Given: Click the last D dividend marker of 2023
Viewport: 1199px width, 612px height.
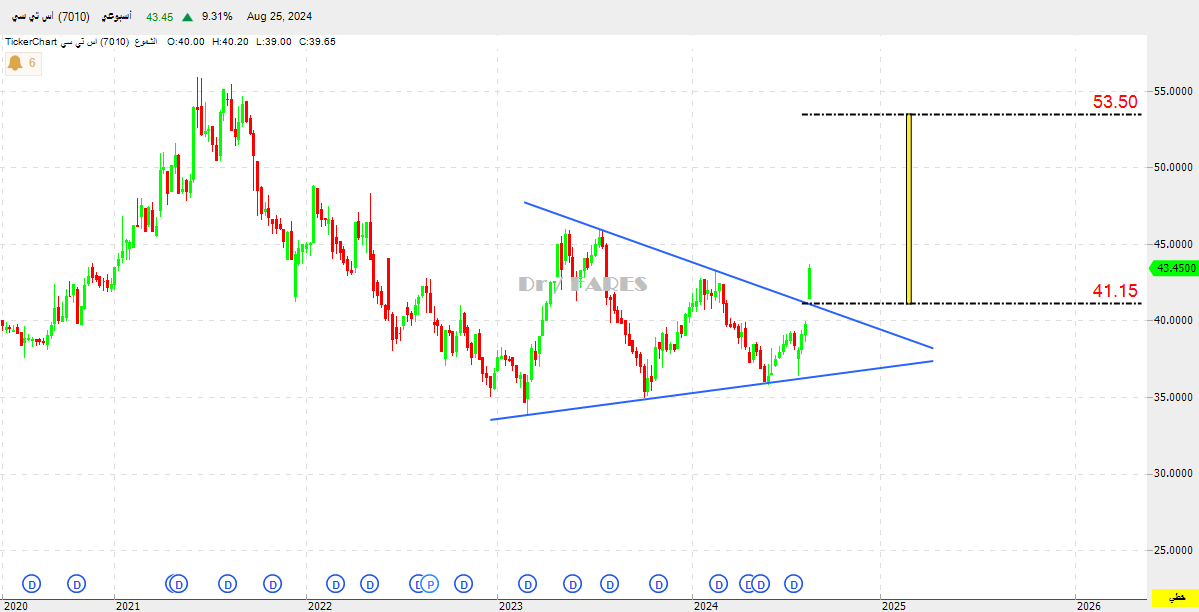Looking at the screenshot, I should click(x=659, y=584).
